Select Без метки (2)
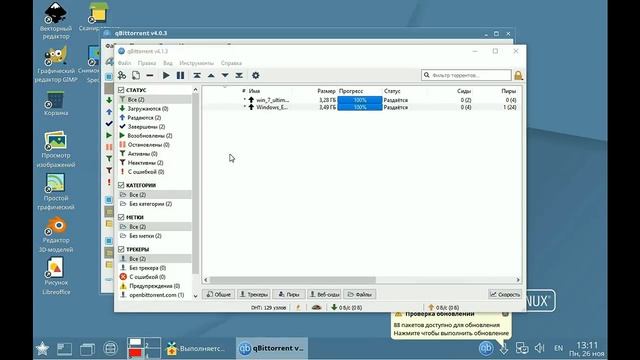 tap(154, 236)
